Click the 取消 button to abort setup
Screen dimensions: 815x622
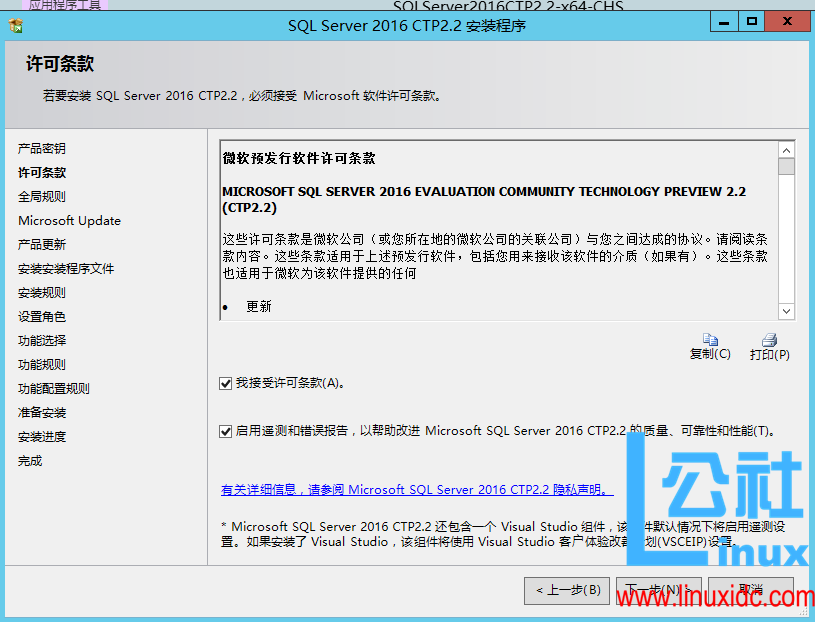click(x=752, y=590)
